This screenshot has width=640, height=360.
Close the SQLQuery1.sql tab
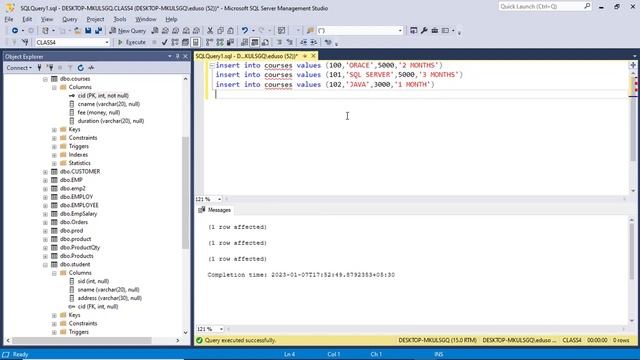pyautogui.click(x=313, y=56)
